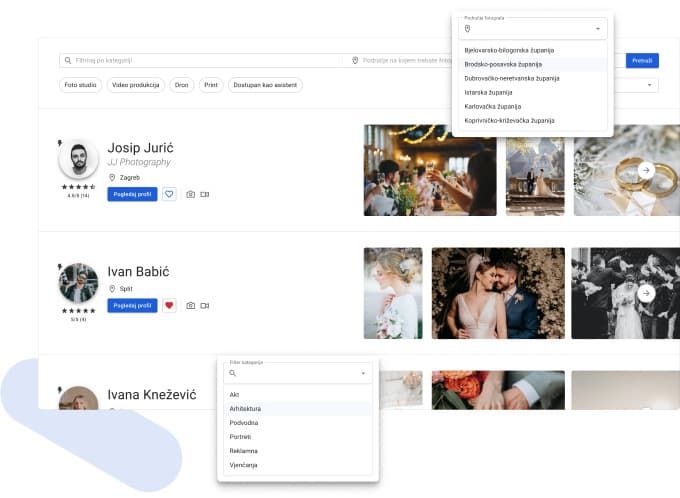Toggle the Dron filter chip
The height and width of the screenshot is (498, 680).
tap(182, 85)
